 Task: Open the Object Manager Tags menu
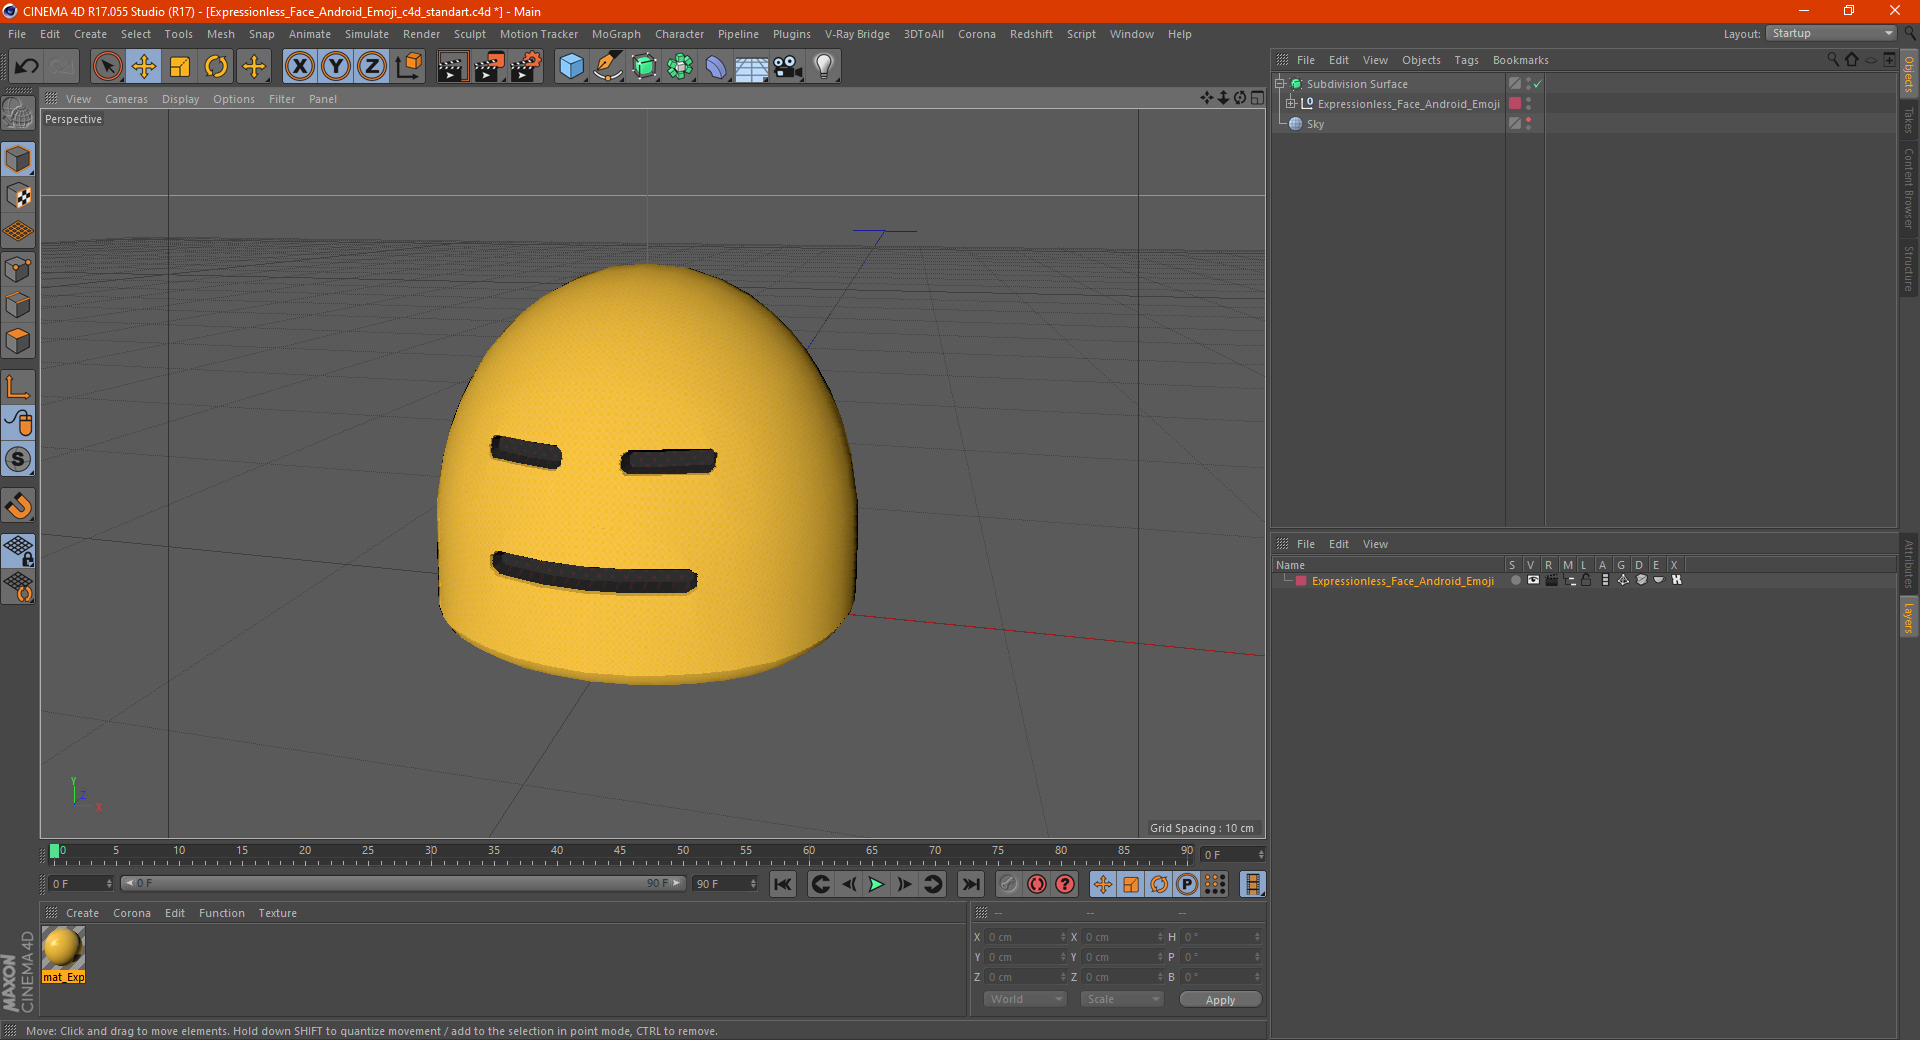[1466, 60]
